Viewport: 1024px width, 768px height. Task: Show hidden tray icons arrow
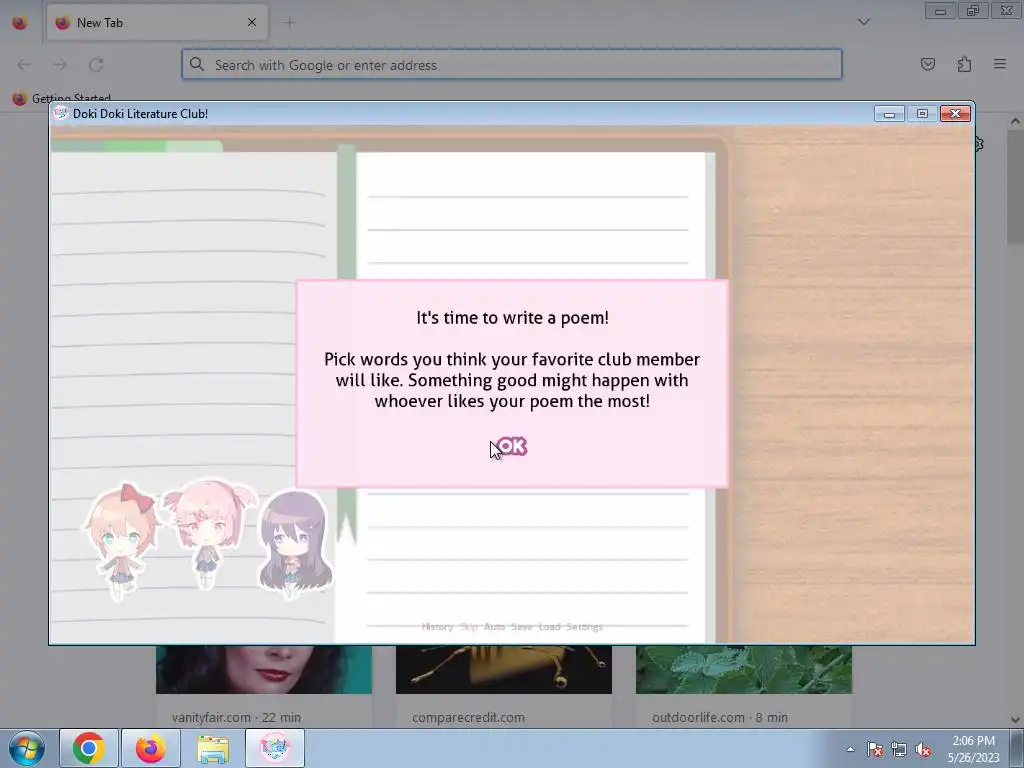[850, 749]
